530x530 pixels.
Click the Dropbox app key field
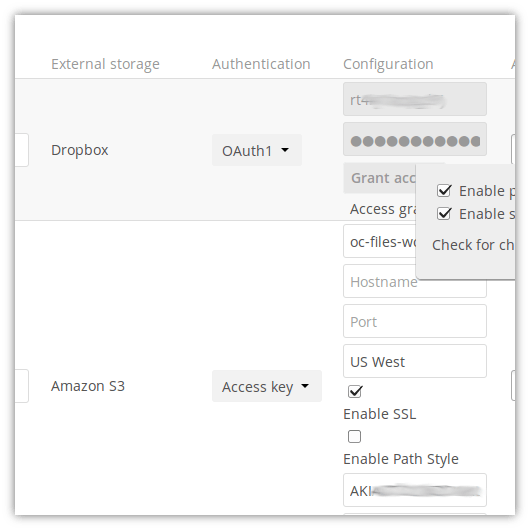pyautogui.click(x=415, y=99)
